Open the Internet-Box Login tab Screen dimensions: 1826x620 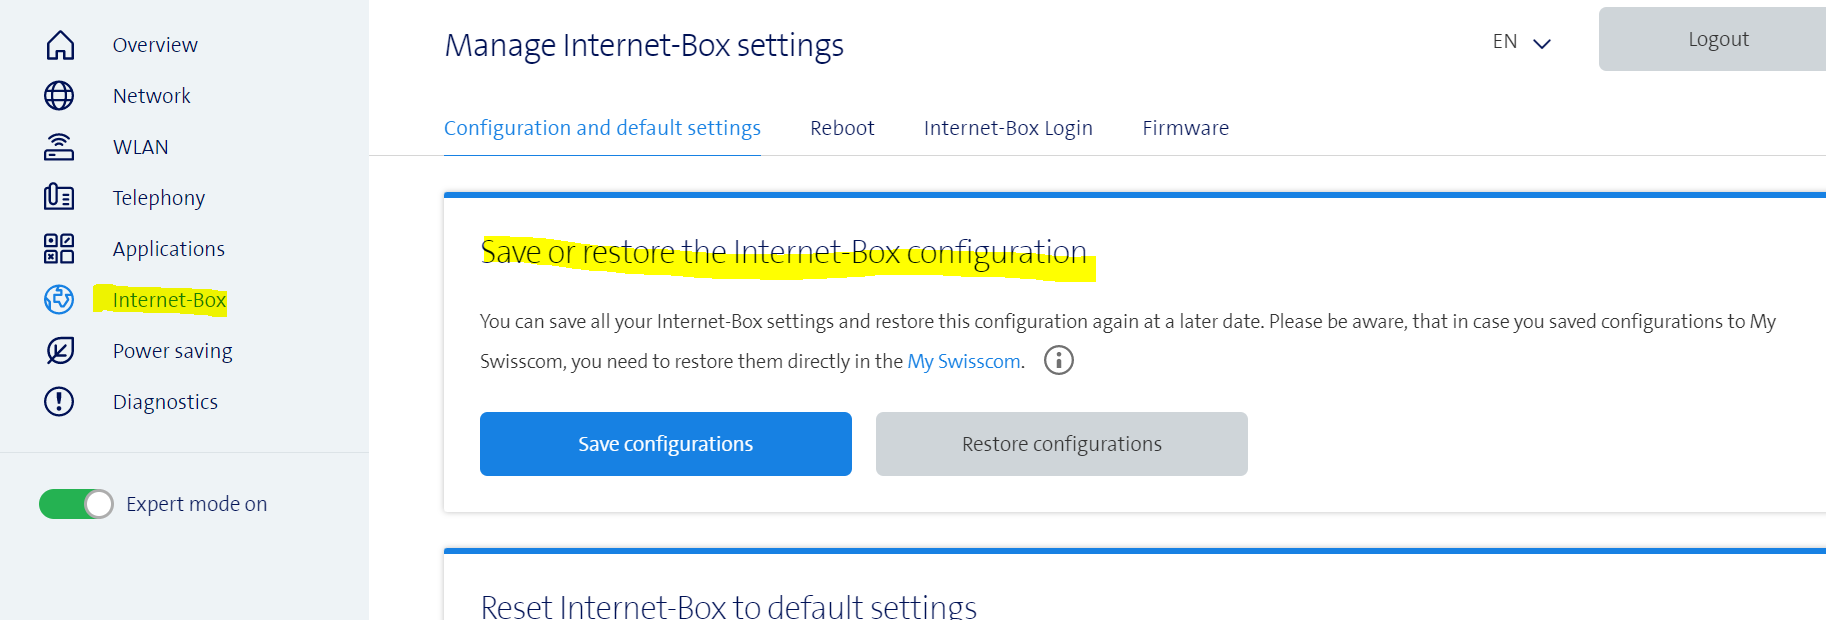1008,128
